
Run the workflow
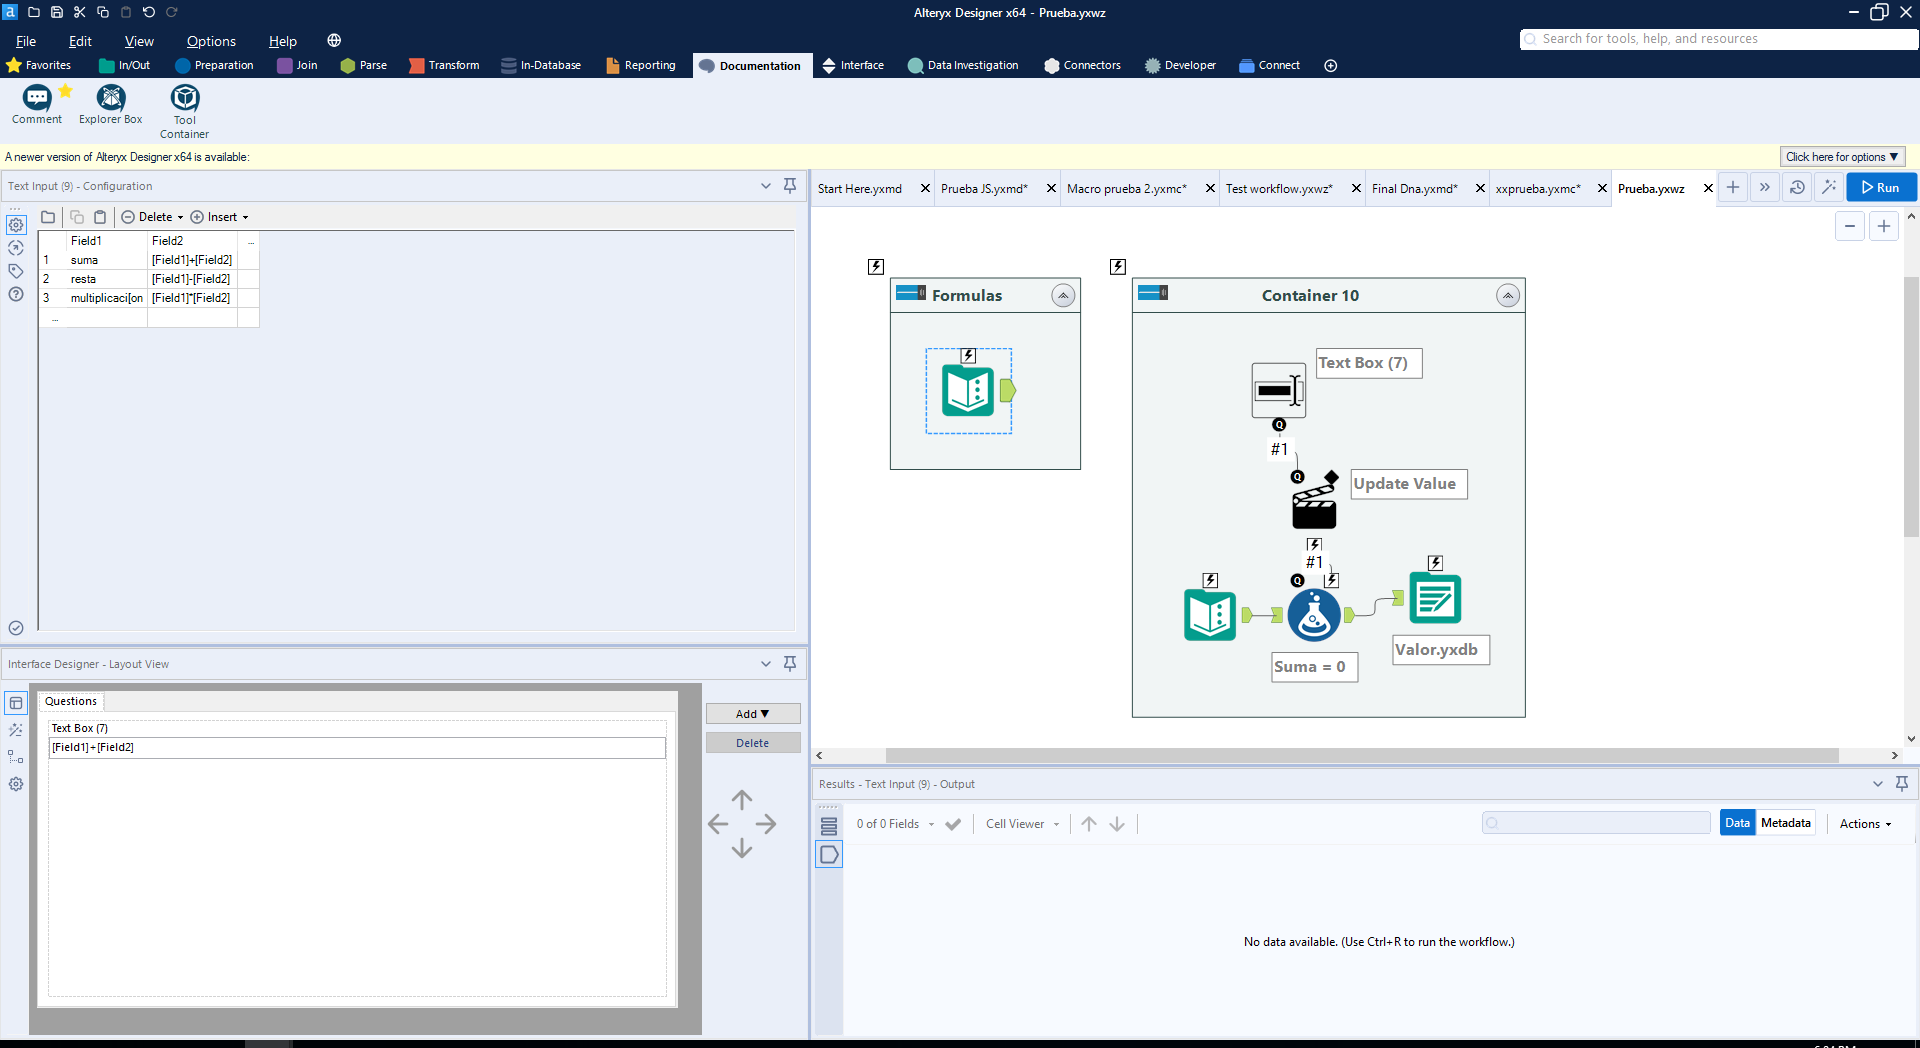coord(1880,188)
